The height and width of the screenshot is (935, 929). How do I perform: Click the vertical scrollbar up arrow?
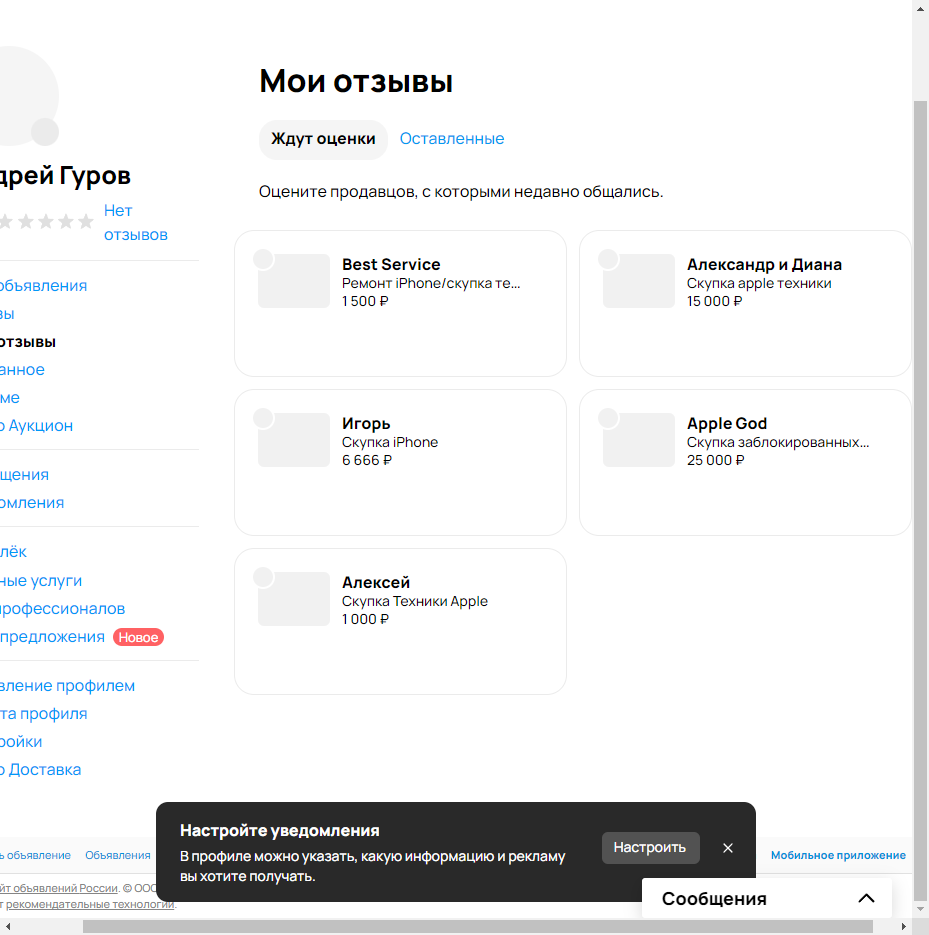coord(921,9)
